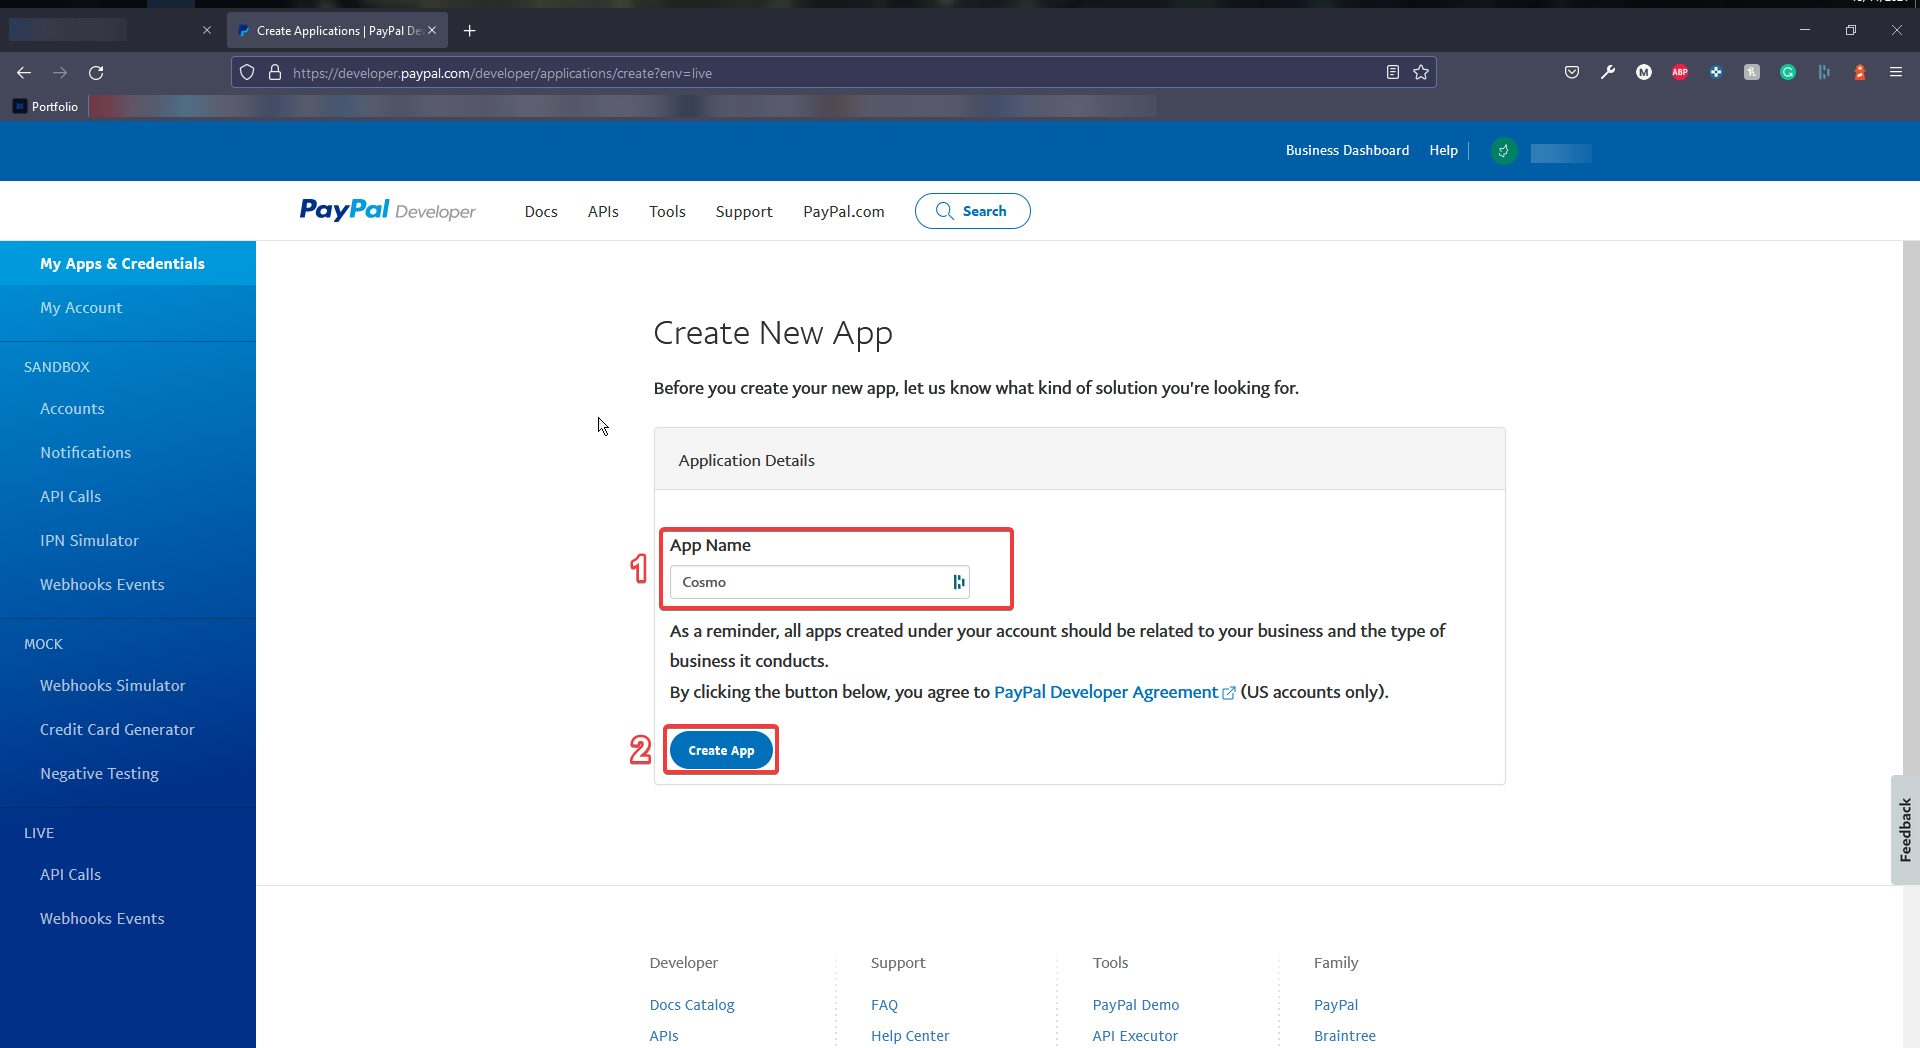Image resolution: width=1920 pixels, height=1048 pixels.
Task: Click the circled M extension icon
Action: 1644,72
